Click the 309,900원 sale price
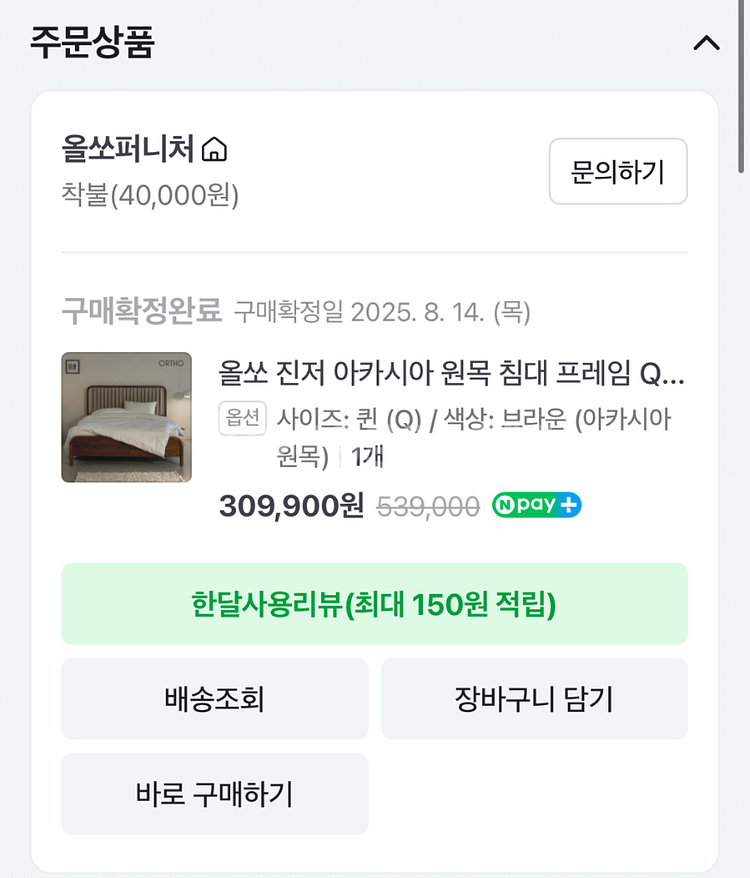 [291, 506]
